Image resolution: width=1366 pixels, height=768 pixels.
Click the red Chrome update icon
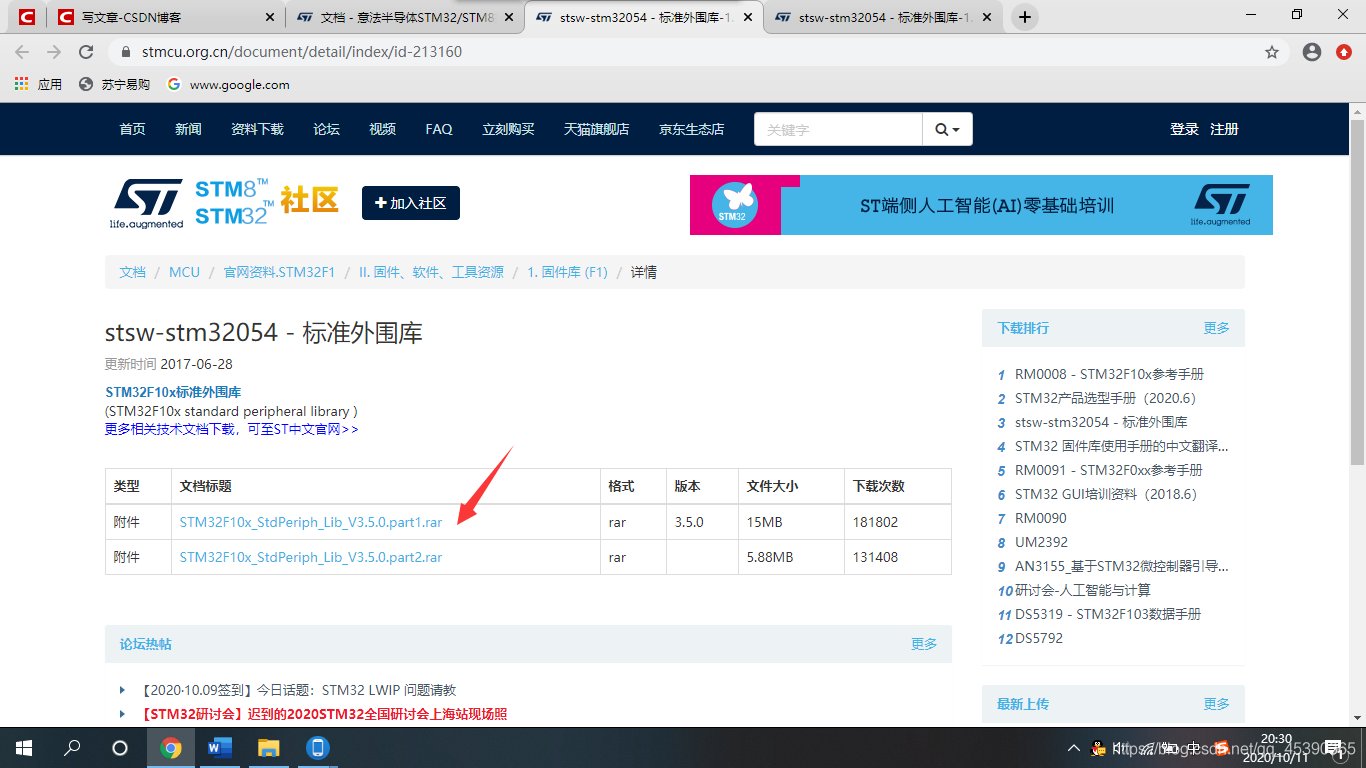click(x=1344, y=52)
